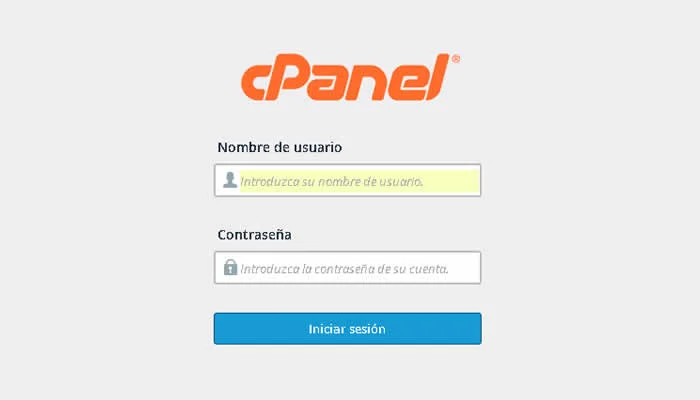The height and width of the screenshot is (400, 700).
Task: Log in with the blue Iniciar sesión button
Action: [348, 329]
